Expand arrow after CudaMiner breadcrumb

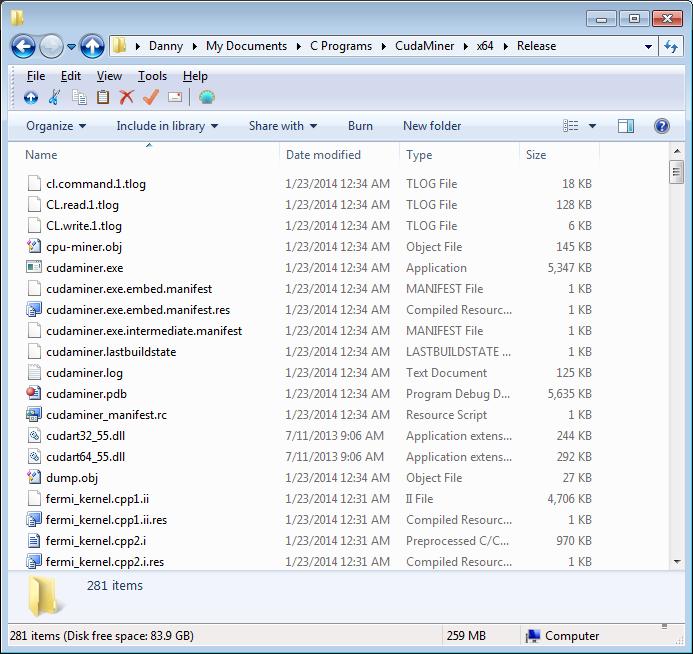[465, 46]
